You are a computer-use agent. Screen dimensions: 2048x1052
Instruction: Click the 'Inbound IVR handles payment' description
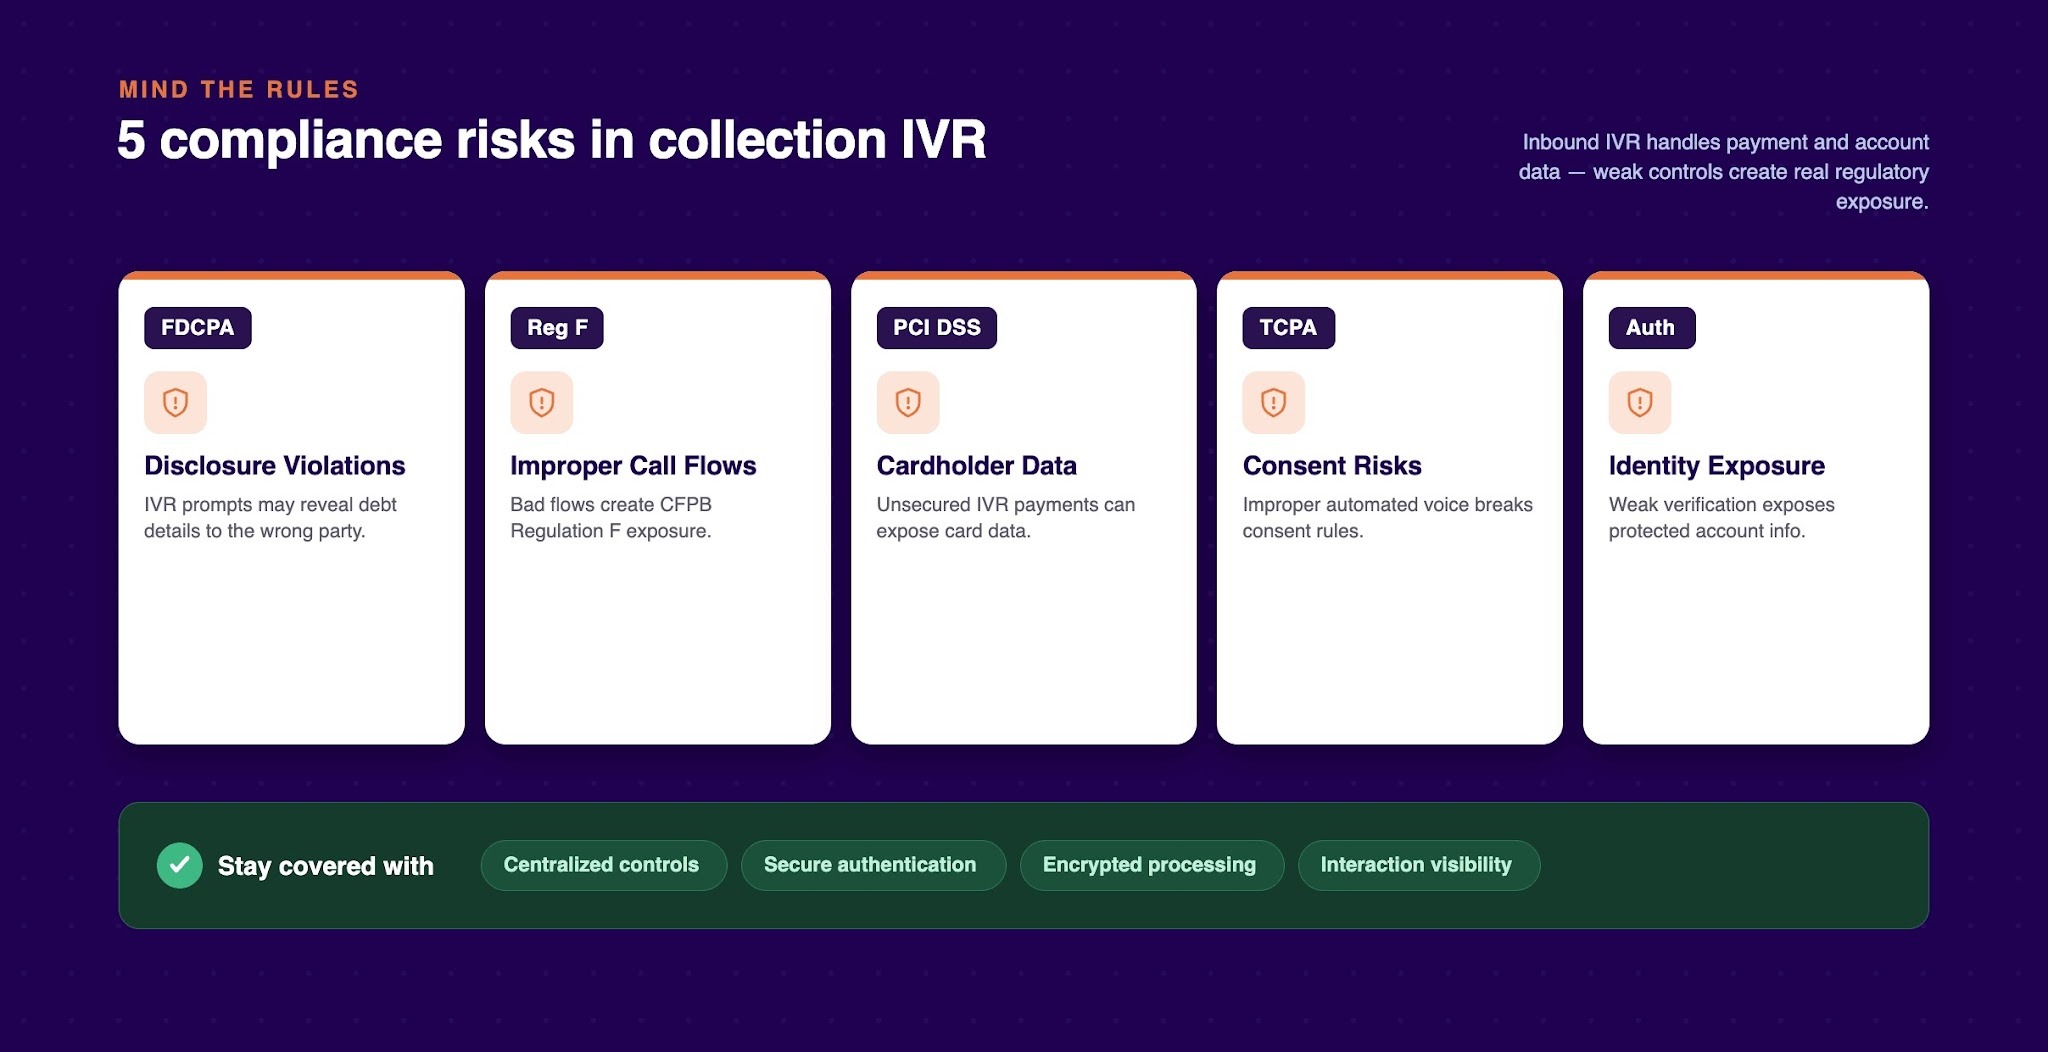[x=1724, y=172]
